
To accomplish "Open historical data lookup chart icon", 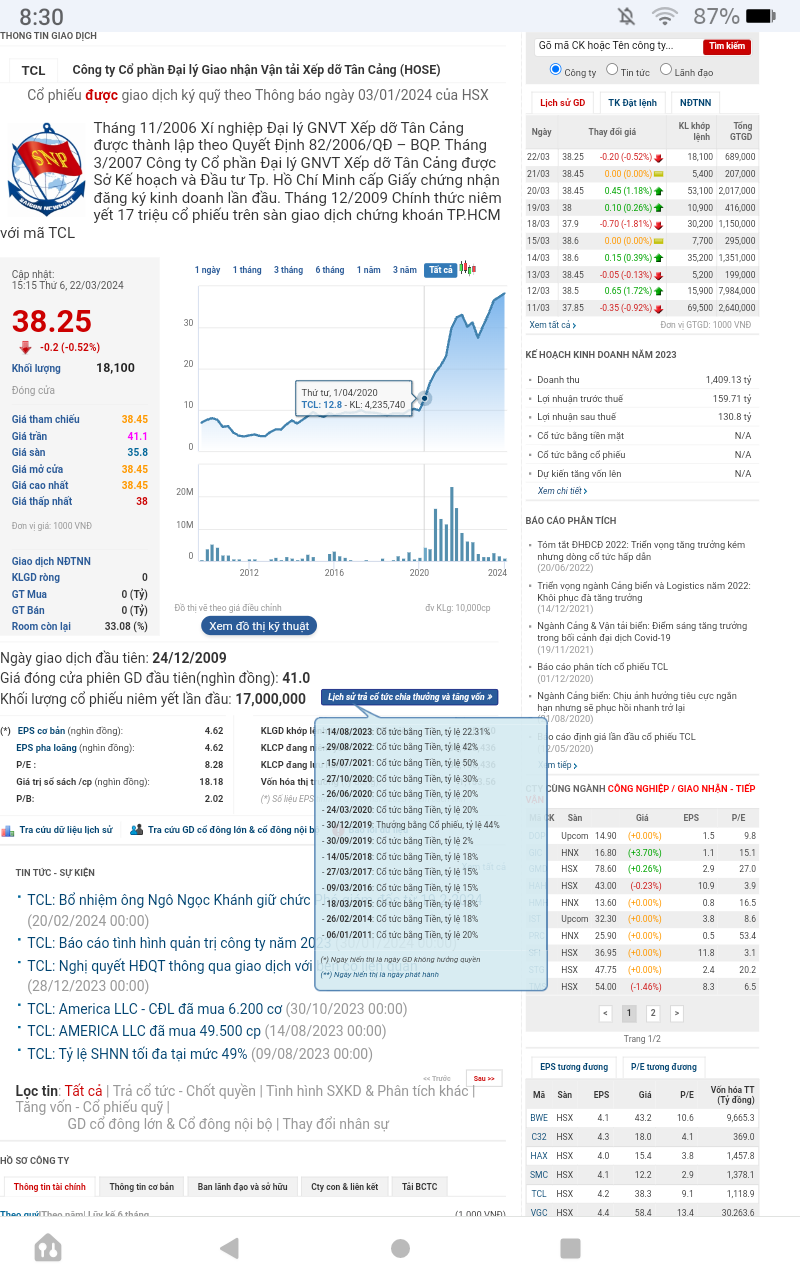I will click(7, 830).
